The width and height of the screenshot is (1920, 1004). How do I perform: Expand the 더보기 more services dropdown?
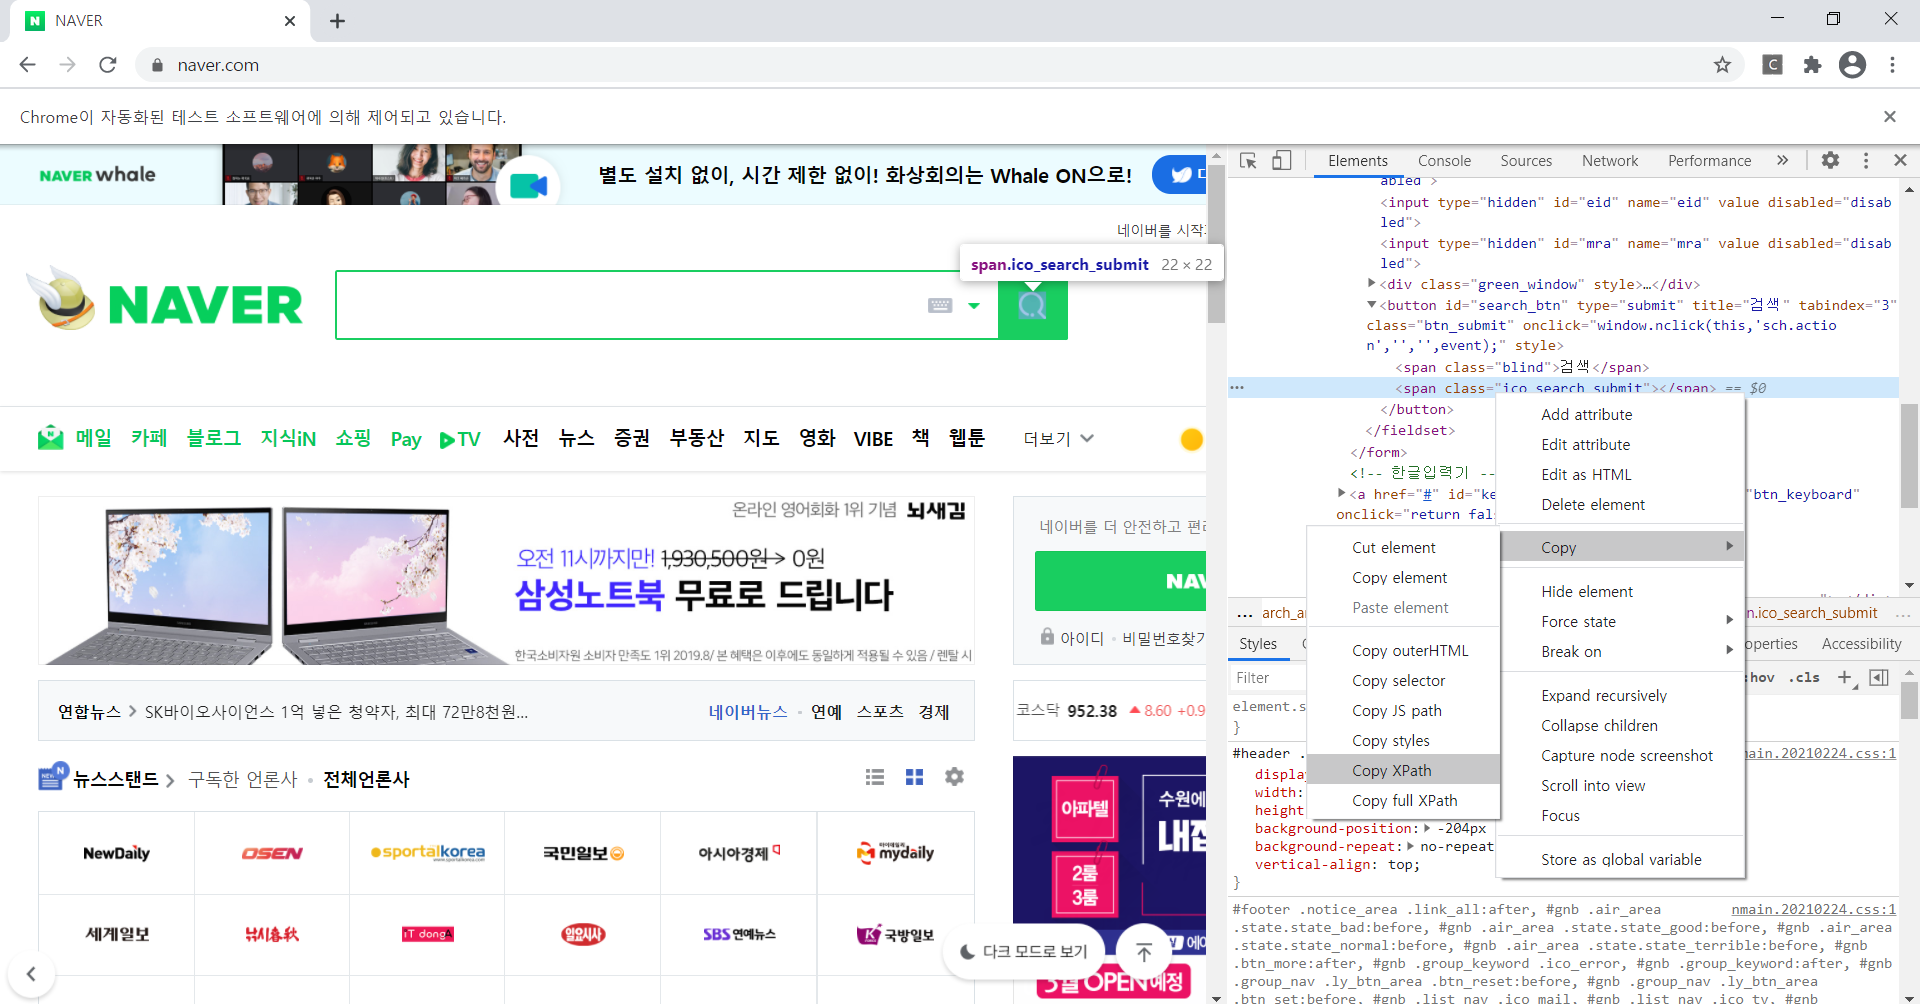(x=1058, y=439)
